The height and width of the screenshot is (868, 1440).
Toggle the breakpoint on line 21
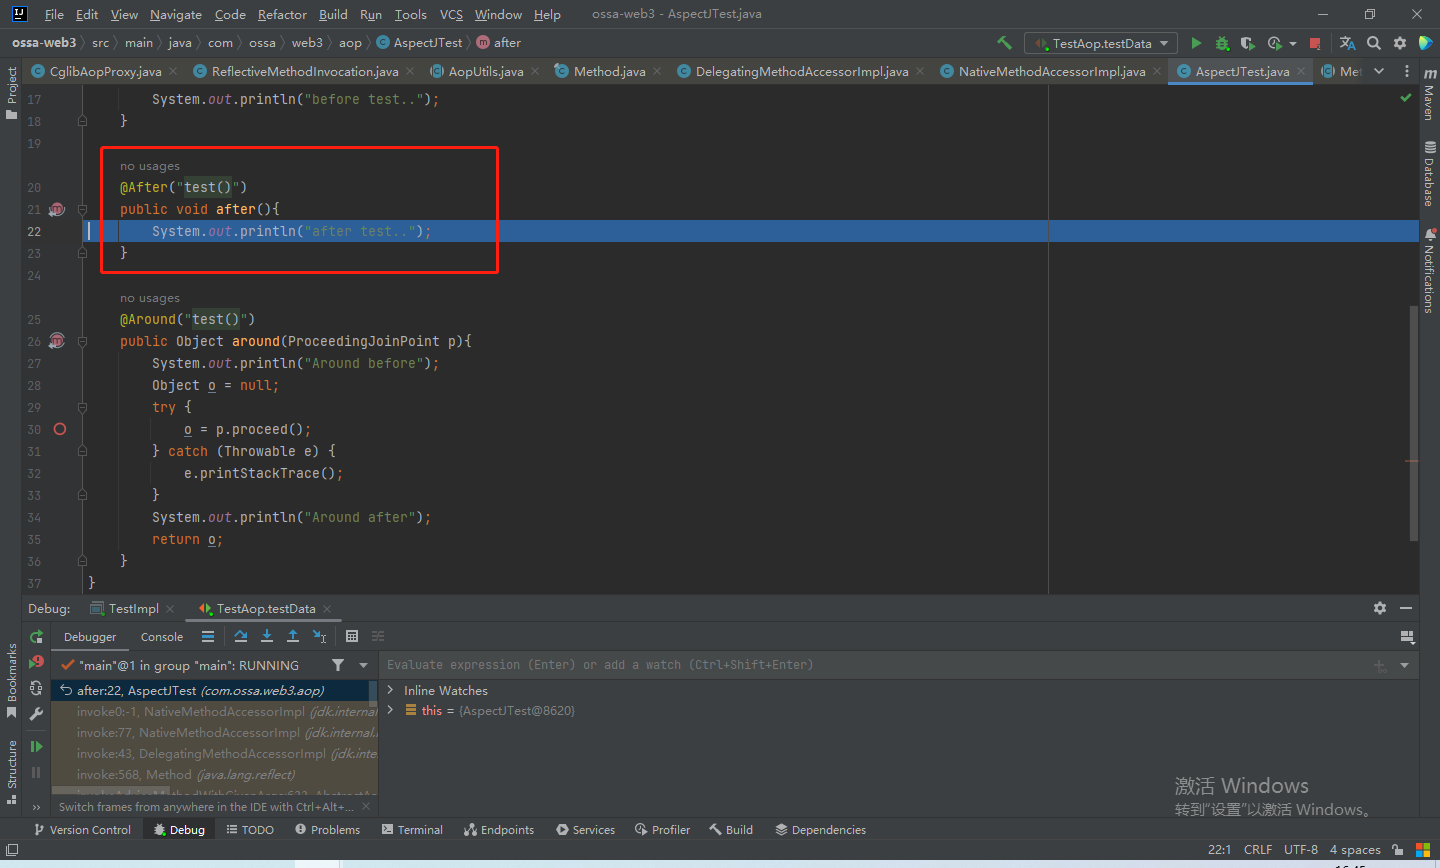tap(57, 209)
